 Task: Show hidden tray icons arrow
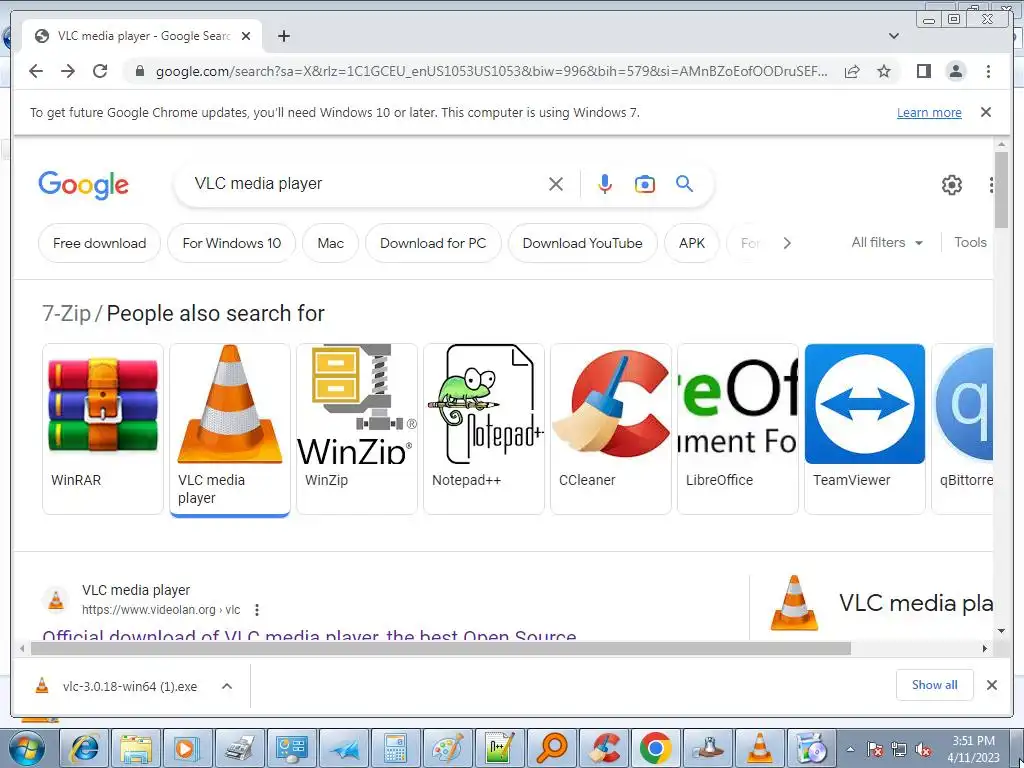click(850, 750)
